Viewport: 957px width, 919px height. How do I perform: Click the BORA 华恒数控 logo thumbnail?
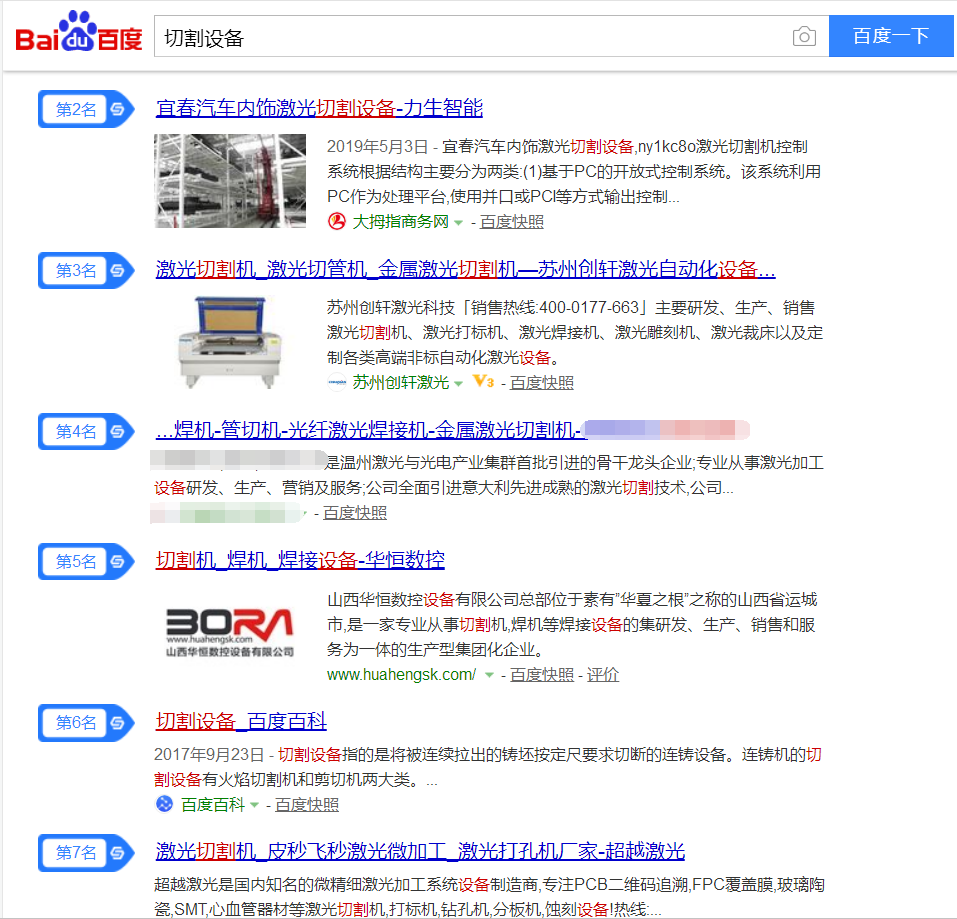pos(230,633)
